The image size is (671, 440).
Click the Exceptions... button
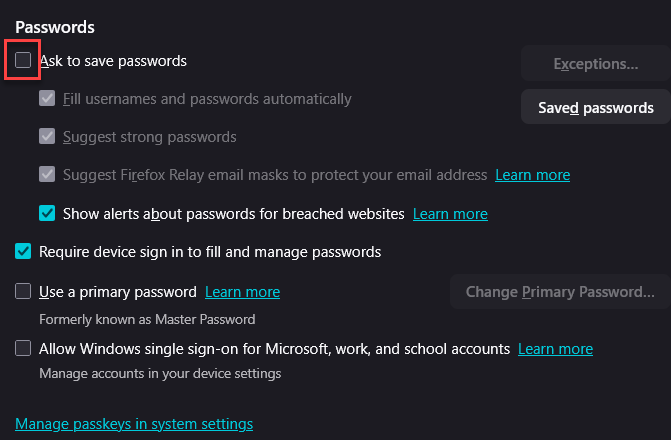(596, 64)
